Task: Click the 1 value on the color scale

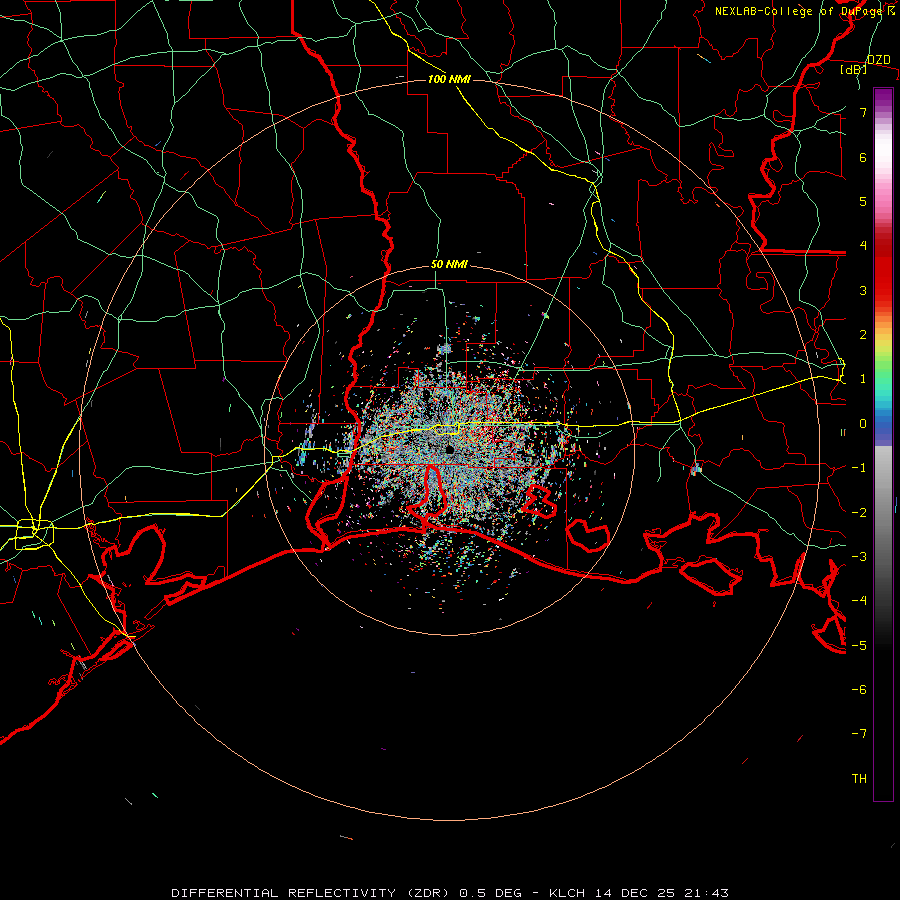Action: pos(863,379)
